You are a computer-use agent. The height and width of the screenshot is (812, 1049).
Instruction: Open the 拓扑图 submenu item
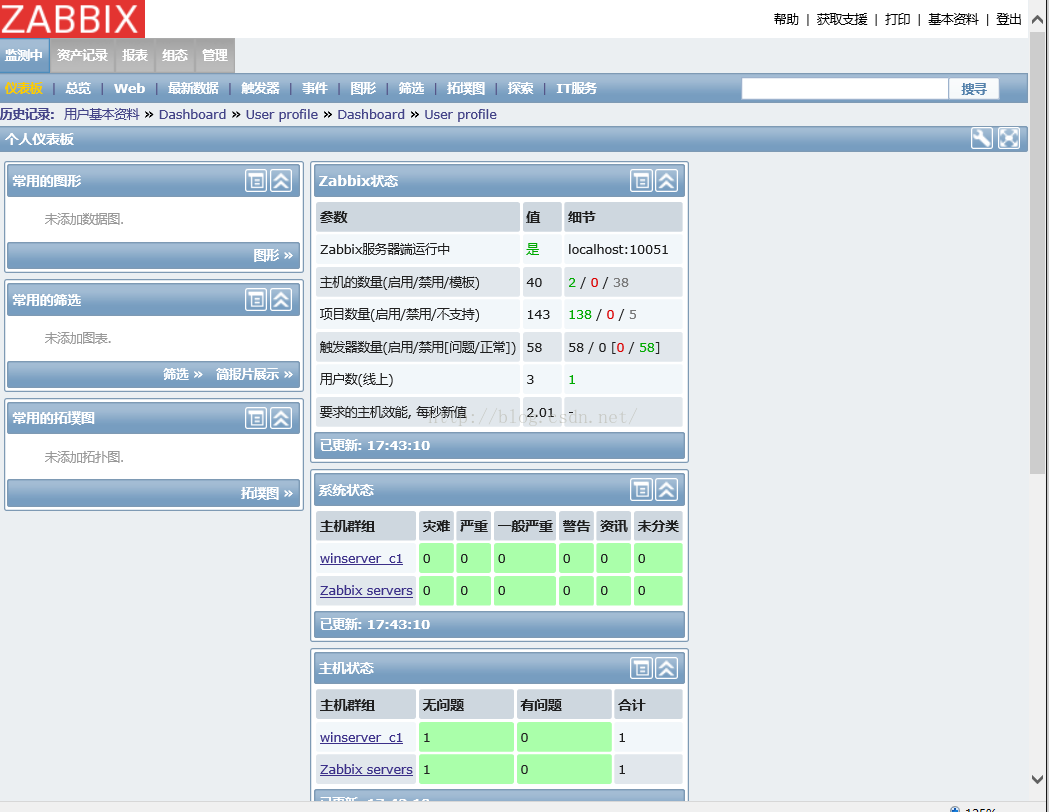pos(466,88)
